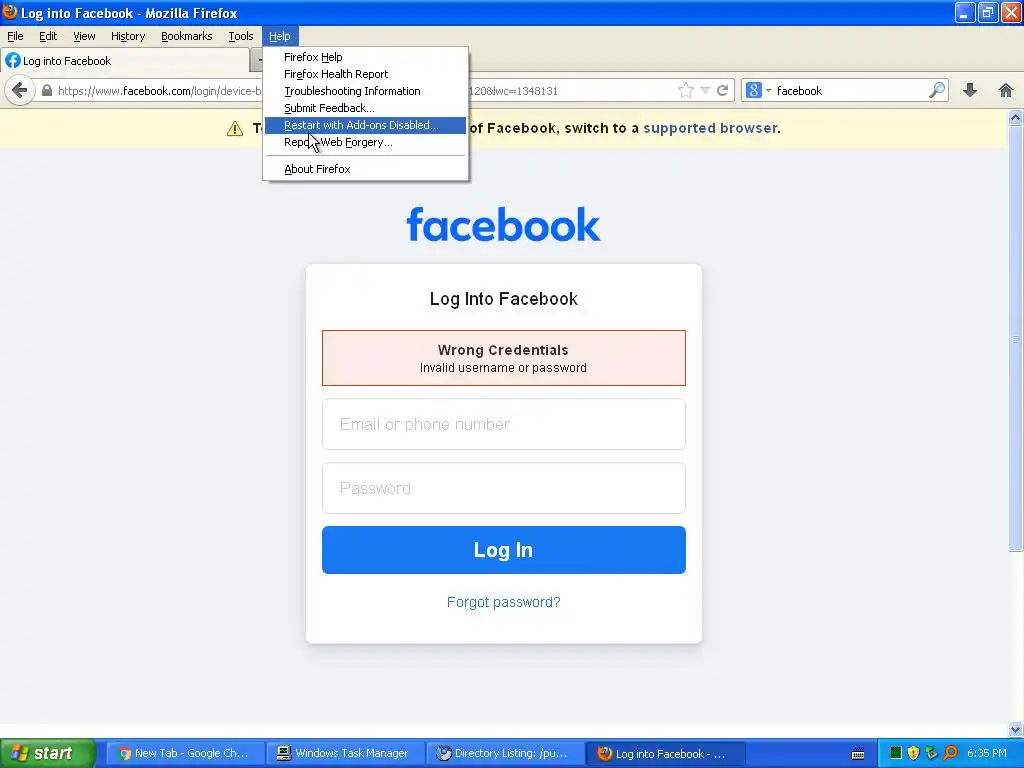Viewport: 1024px width, 768px height.
Task: Switch to Directory Listing taskbar item
Action: click(x=504, y=753)
